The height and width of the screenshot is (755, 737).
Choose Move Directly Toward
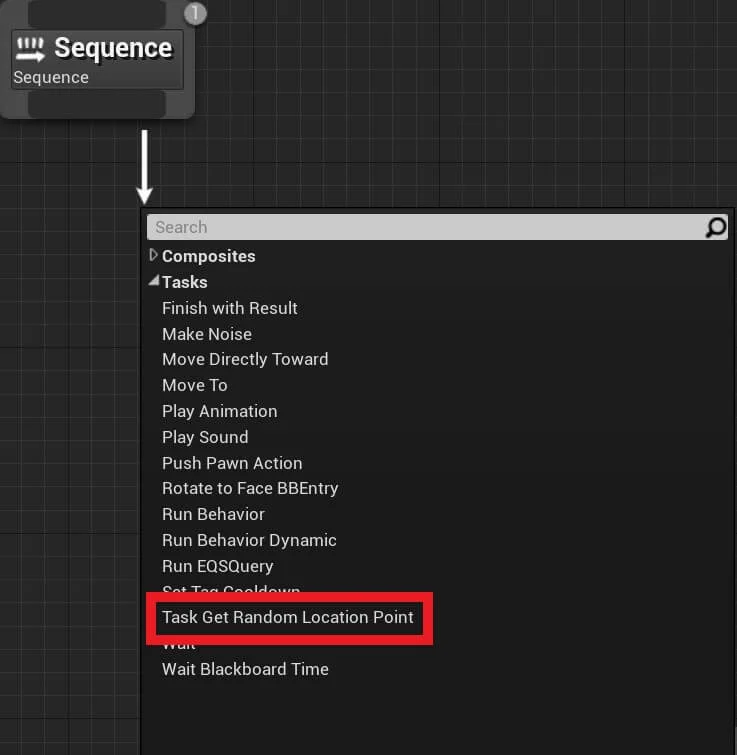pos(245,360)
